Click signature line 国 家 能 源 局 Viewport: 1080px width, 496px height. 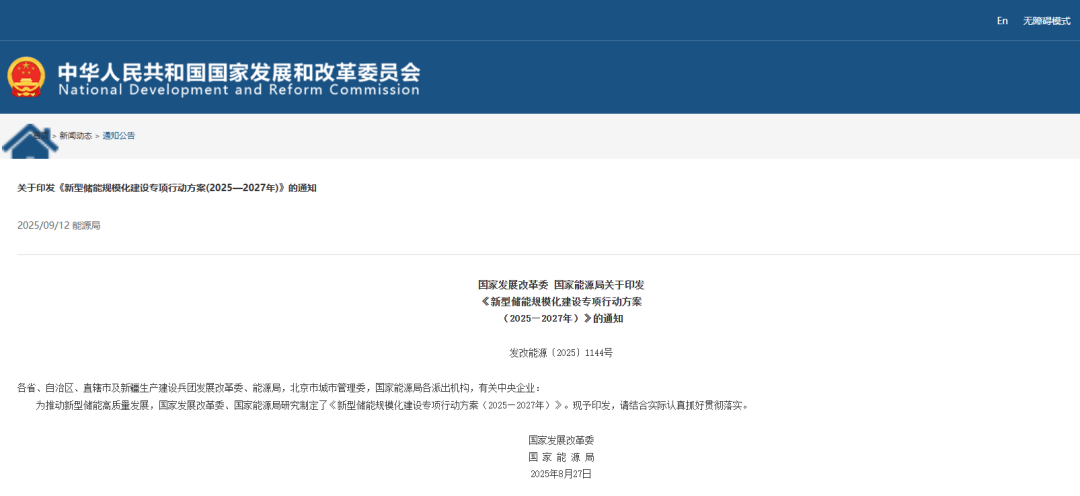[x=561, y=457]
